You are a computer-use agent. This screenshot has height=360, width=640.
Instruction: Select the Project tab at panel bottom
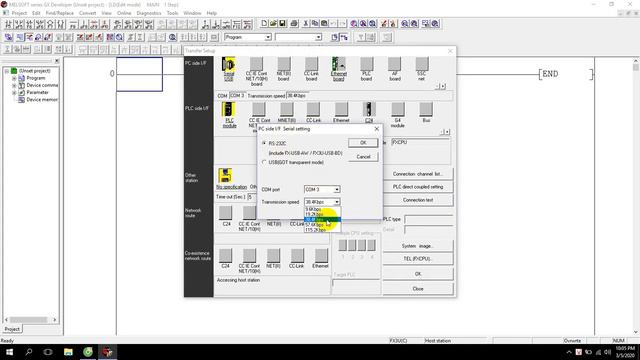[x=12, y=329]
